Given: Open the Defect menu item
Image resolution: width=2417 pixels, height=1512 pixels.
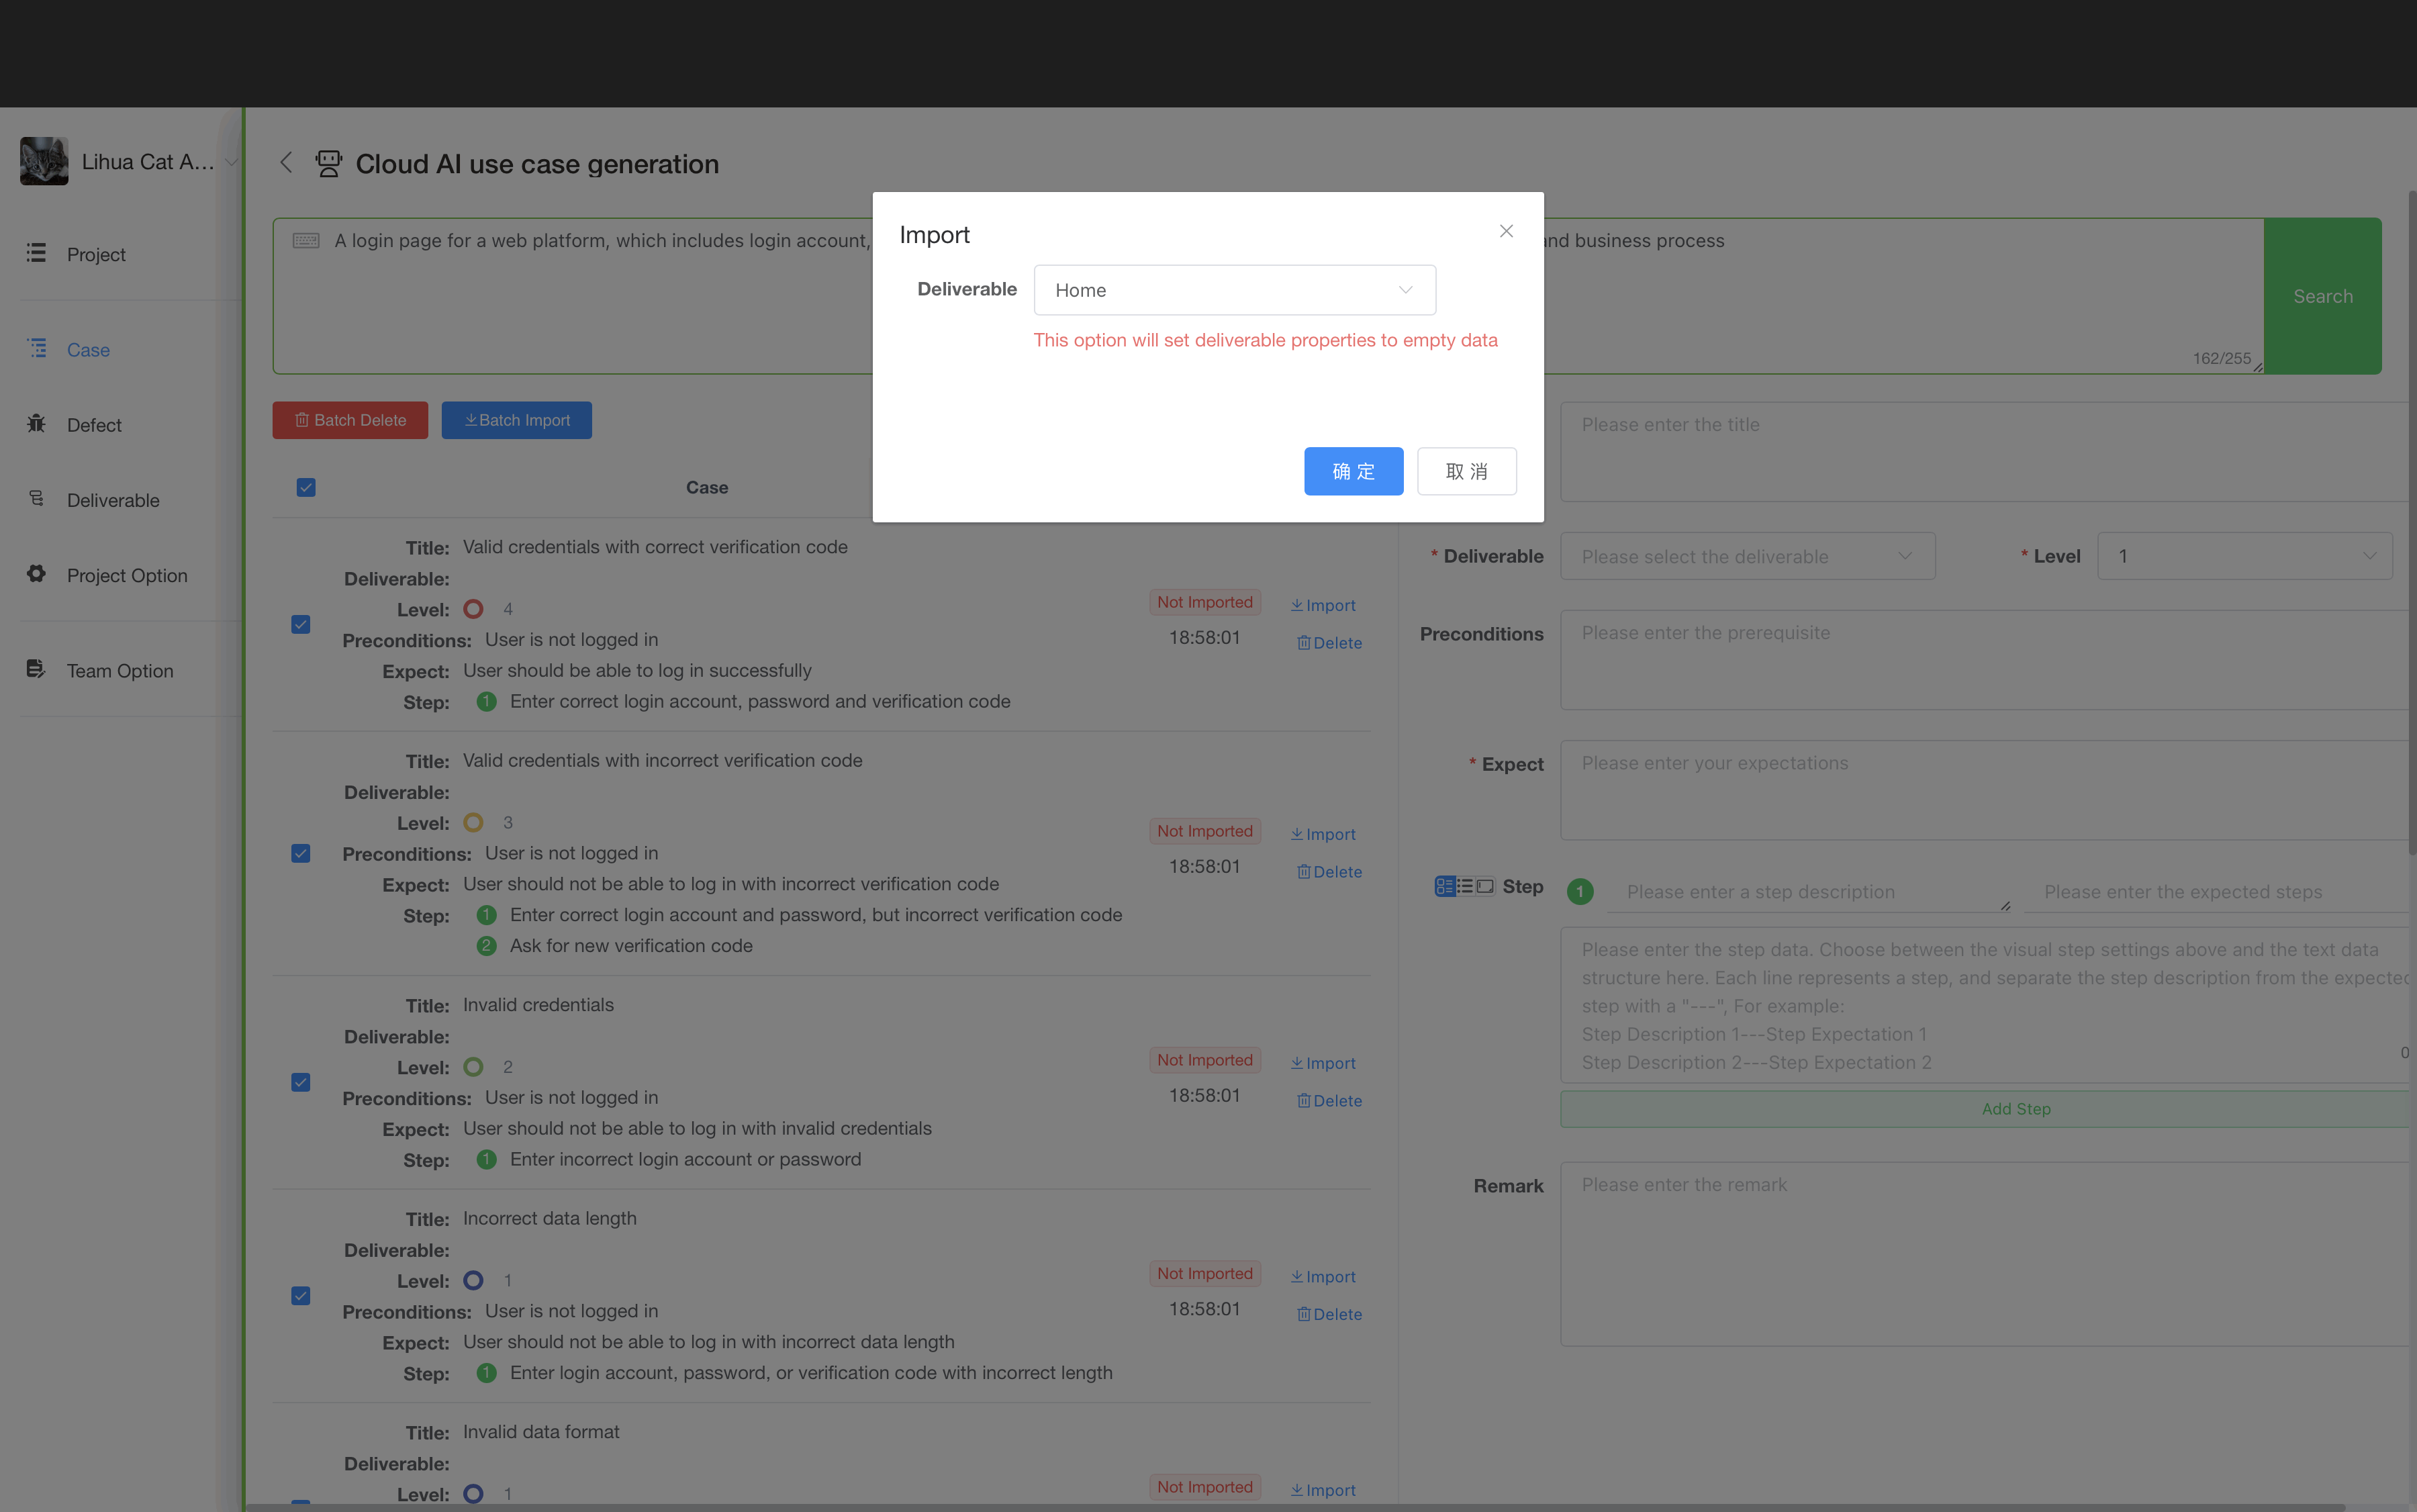Looking at the screenshot, I should 94,425.
